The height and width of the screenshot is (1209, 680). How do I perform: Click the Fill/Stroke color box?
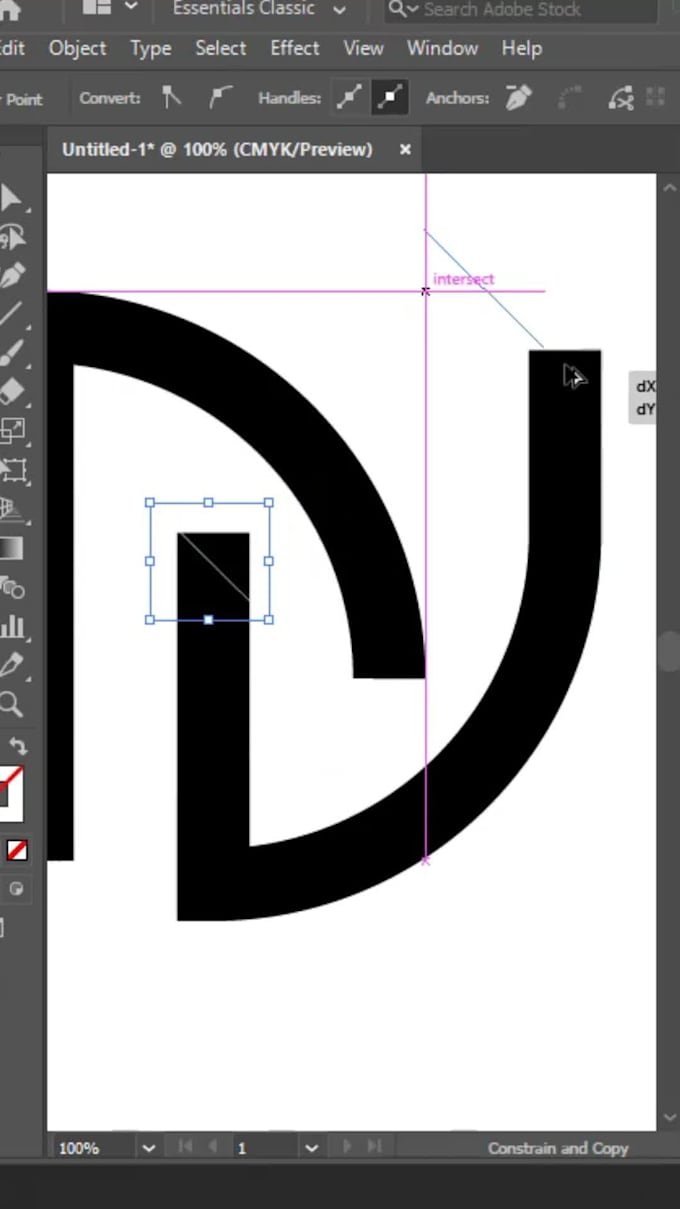[x=9, y=793]
